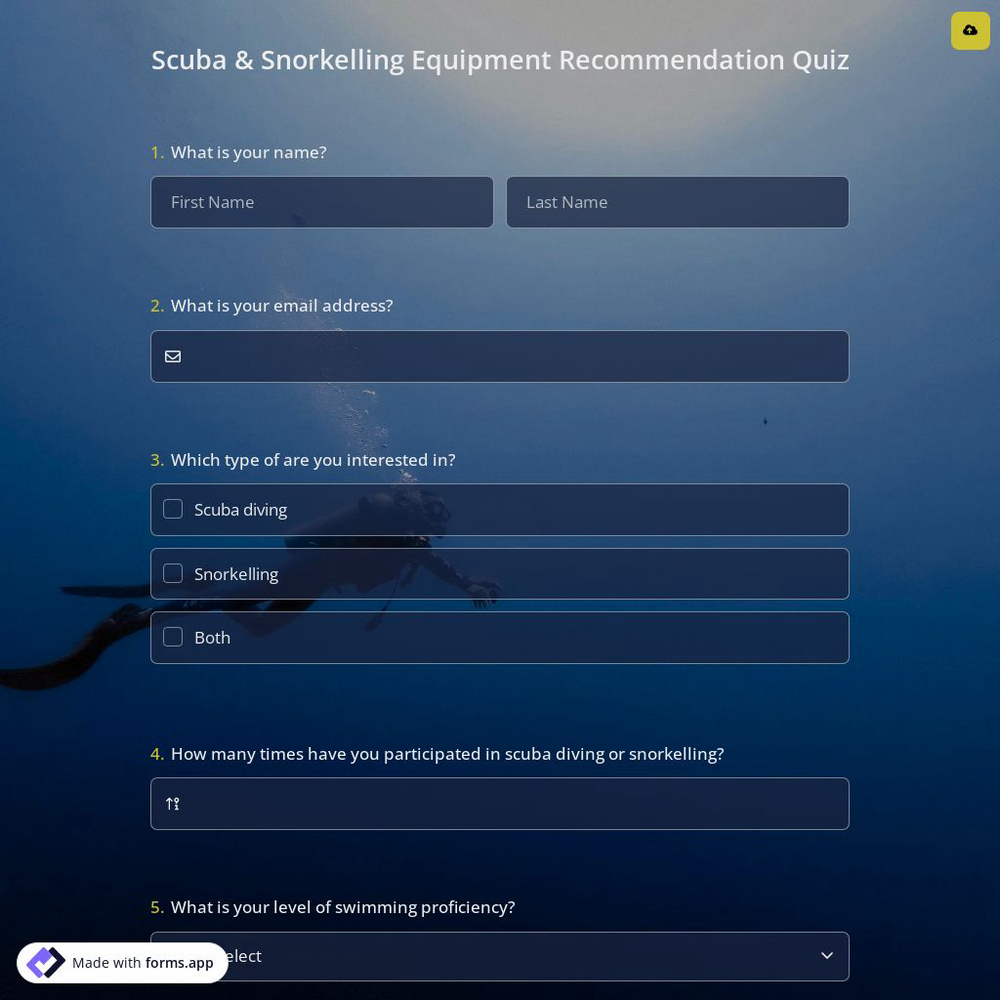
Task: Click the yellow cloud upload icon
Action: pos(970,30)
